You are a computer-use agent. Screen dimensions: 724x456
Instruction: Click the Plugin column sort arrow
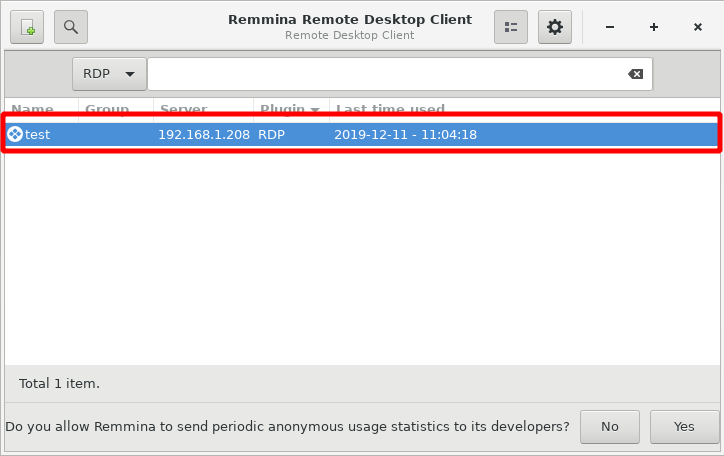pyautogui.click(x=315, y=109)
